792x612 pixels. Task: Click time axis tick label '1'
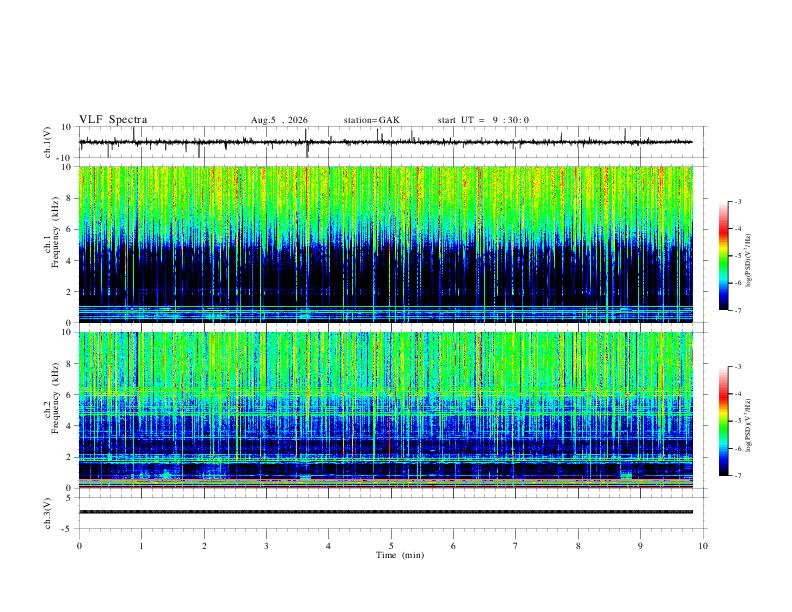pos(142,546)
